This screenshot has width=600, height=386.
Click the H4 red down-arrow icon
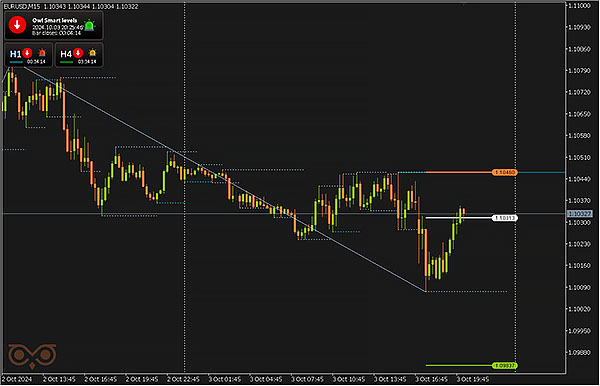[78, 52]
